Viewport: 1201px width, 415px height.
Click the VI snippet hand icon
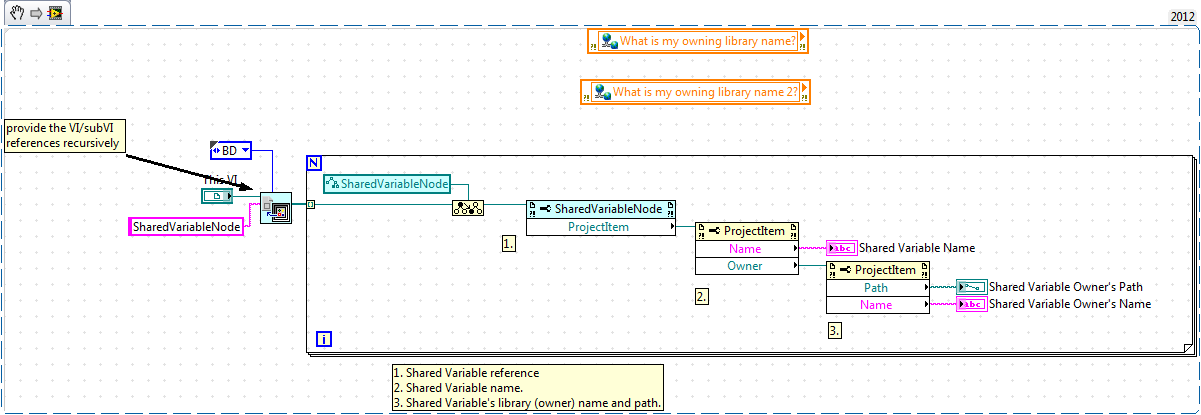pos(15,13)
